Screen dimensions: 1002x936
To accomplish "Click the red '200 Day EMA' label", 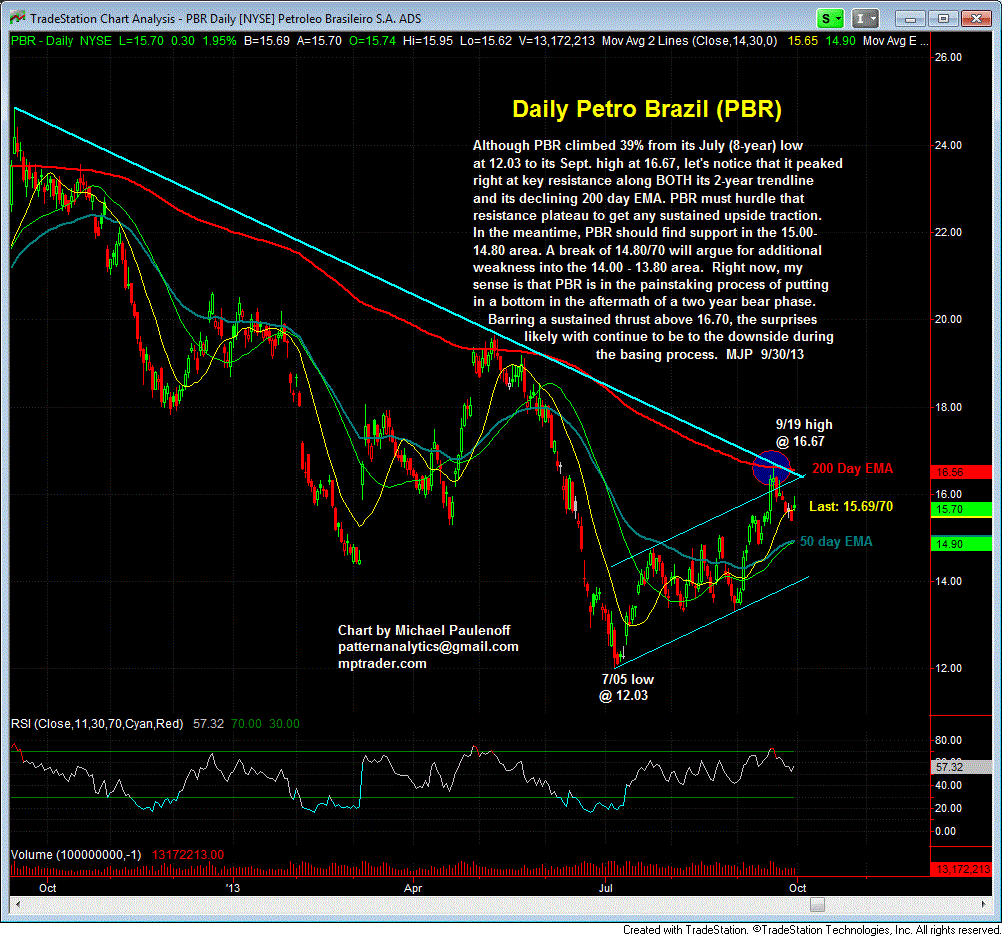I will coord(852,468).
